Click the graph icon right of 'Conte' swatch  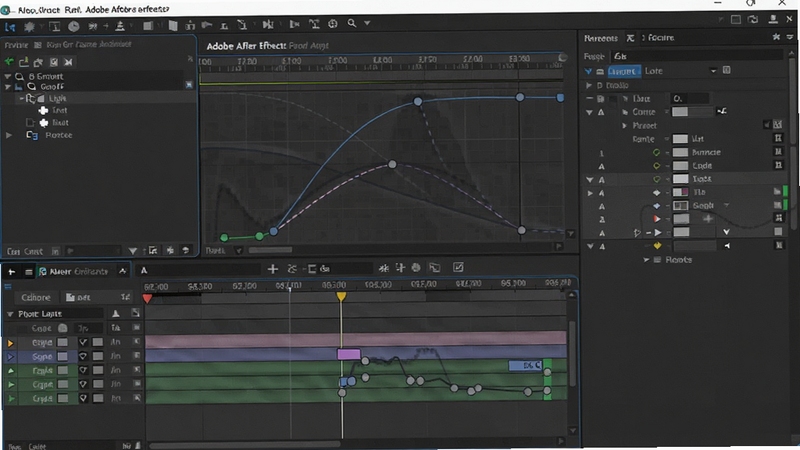pyautogui.click(x=721, y=111)
